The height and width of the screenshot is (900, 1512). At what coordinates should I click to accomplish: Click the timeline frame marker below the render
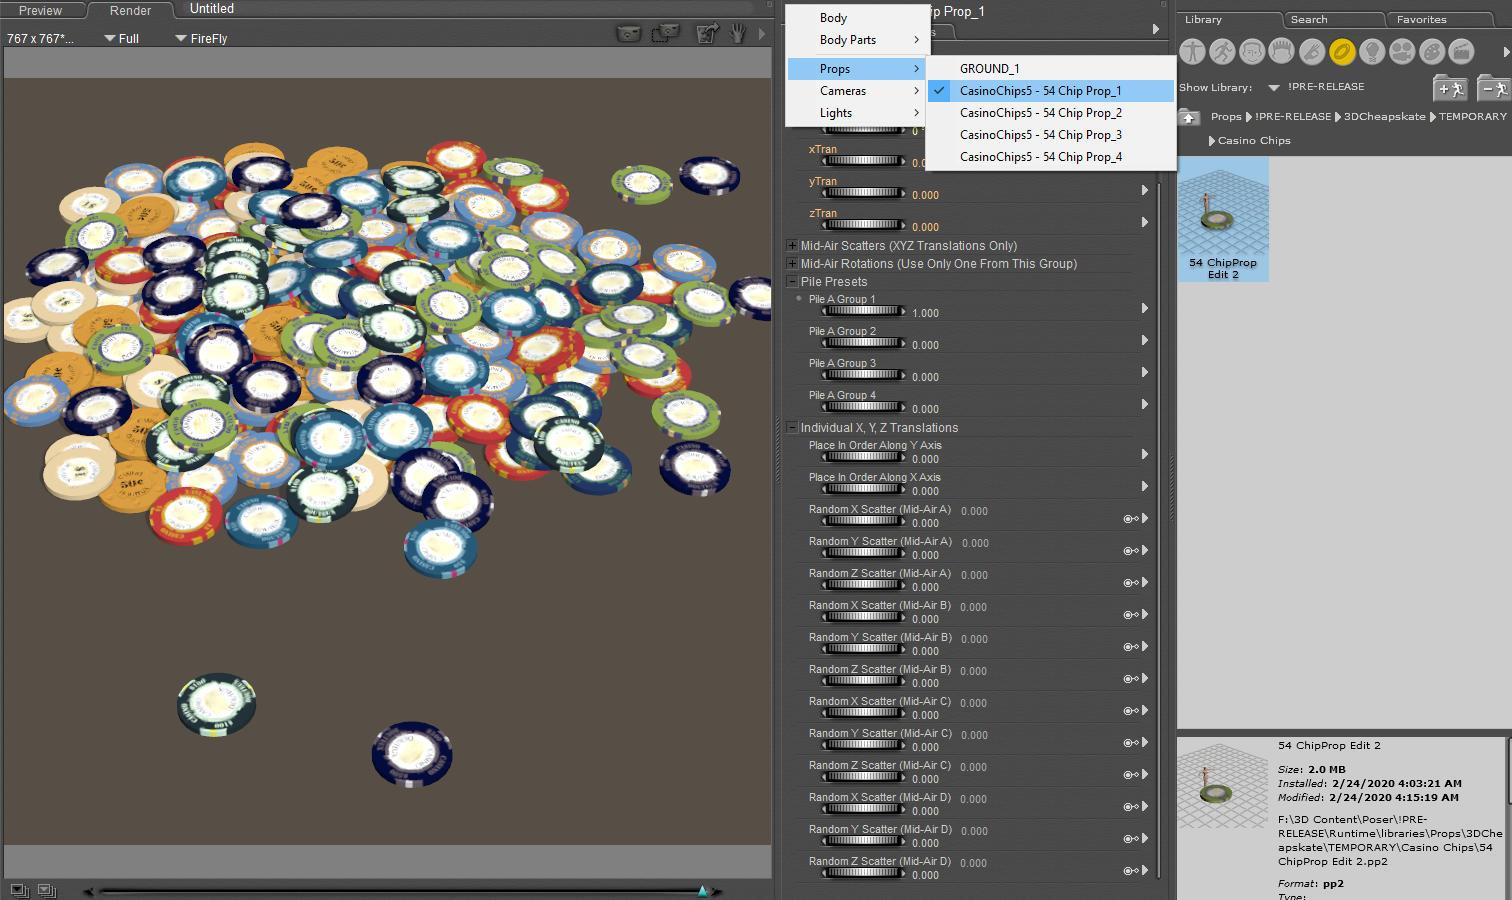pos(703,890)
